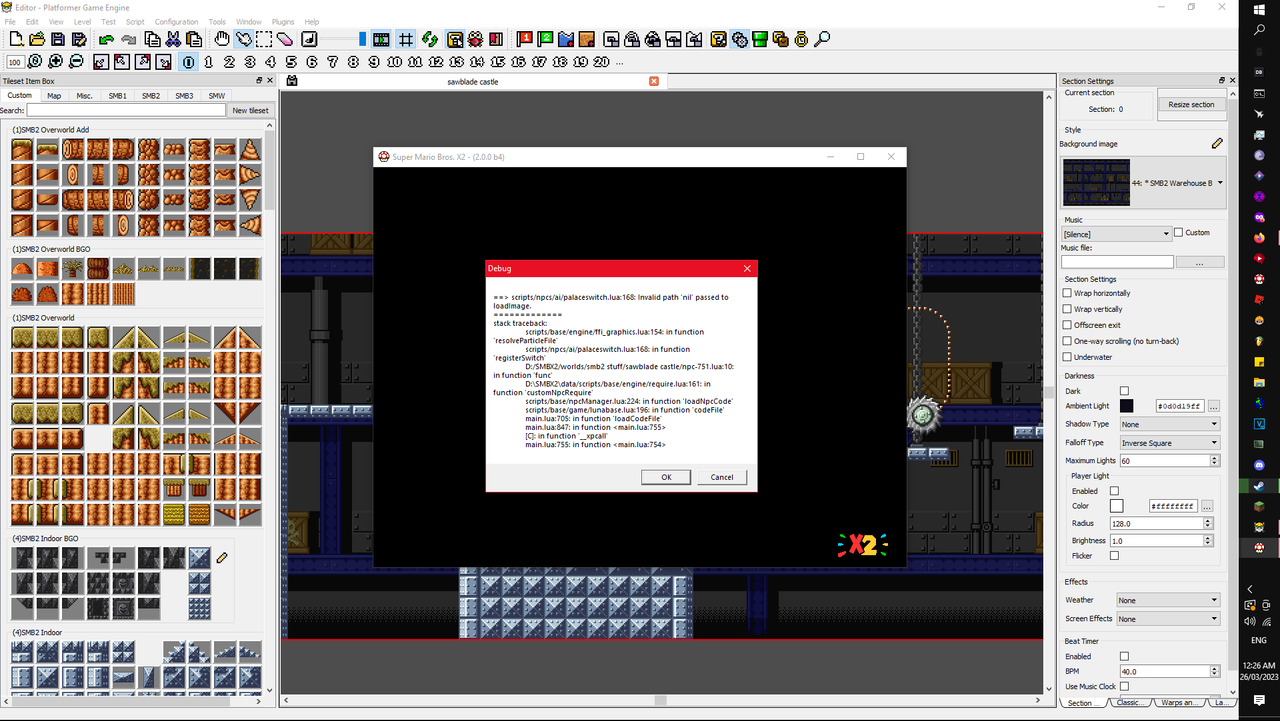The width and height of the screenshot is (1280, 721).
Task: Open the Weather dropdown
Action: tap(1168, 600)
